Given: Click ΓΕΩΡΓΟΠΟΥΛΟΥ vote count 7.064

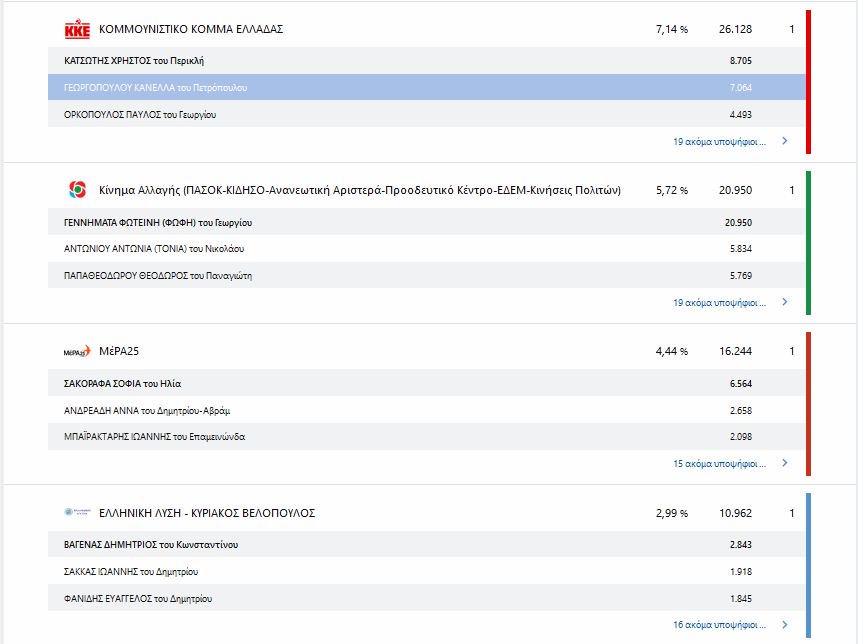Looking at the screenshot, I should coord(741,88).
